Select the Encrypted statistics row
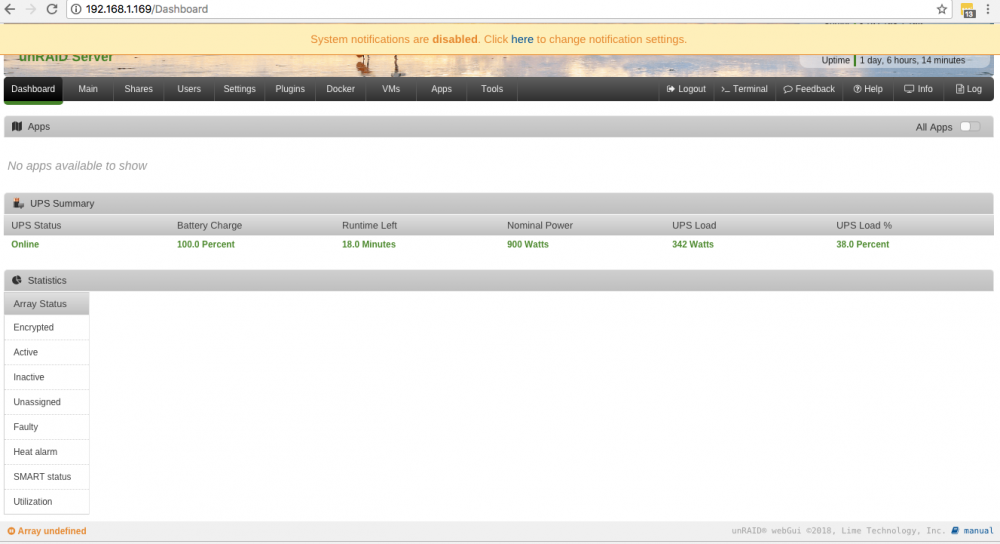The width and height of the screenshot is (1000, 544). [x=47, y=327]
